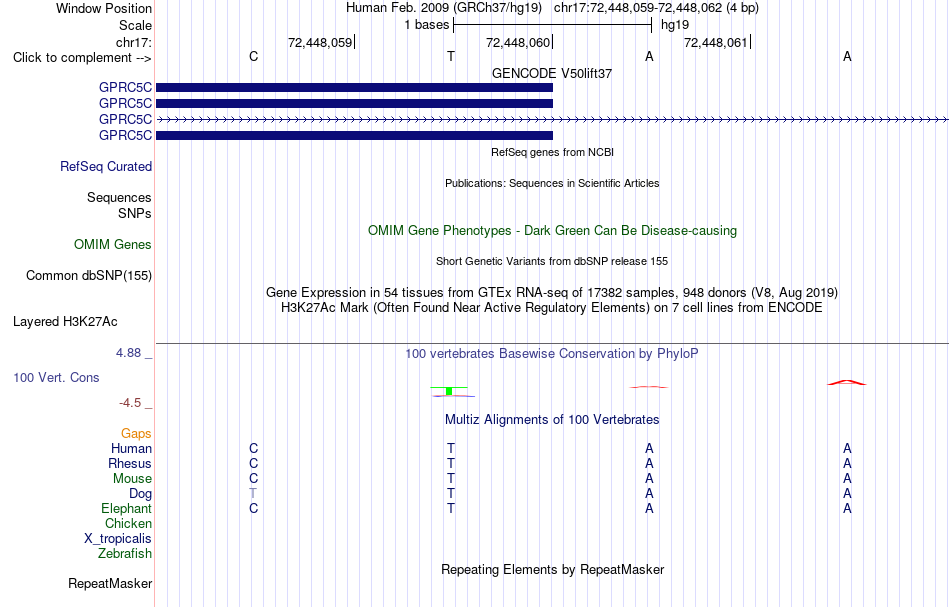Click the 'hg19' text beside the scale bar

coord(674,25)
